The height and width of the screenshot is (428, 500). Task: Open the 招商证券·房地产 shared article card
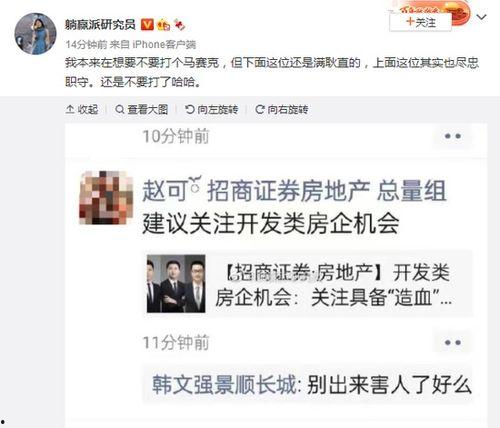click(x=307, y=284)
